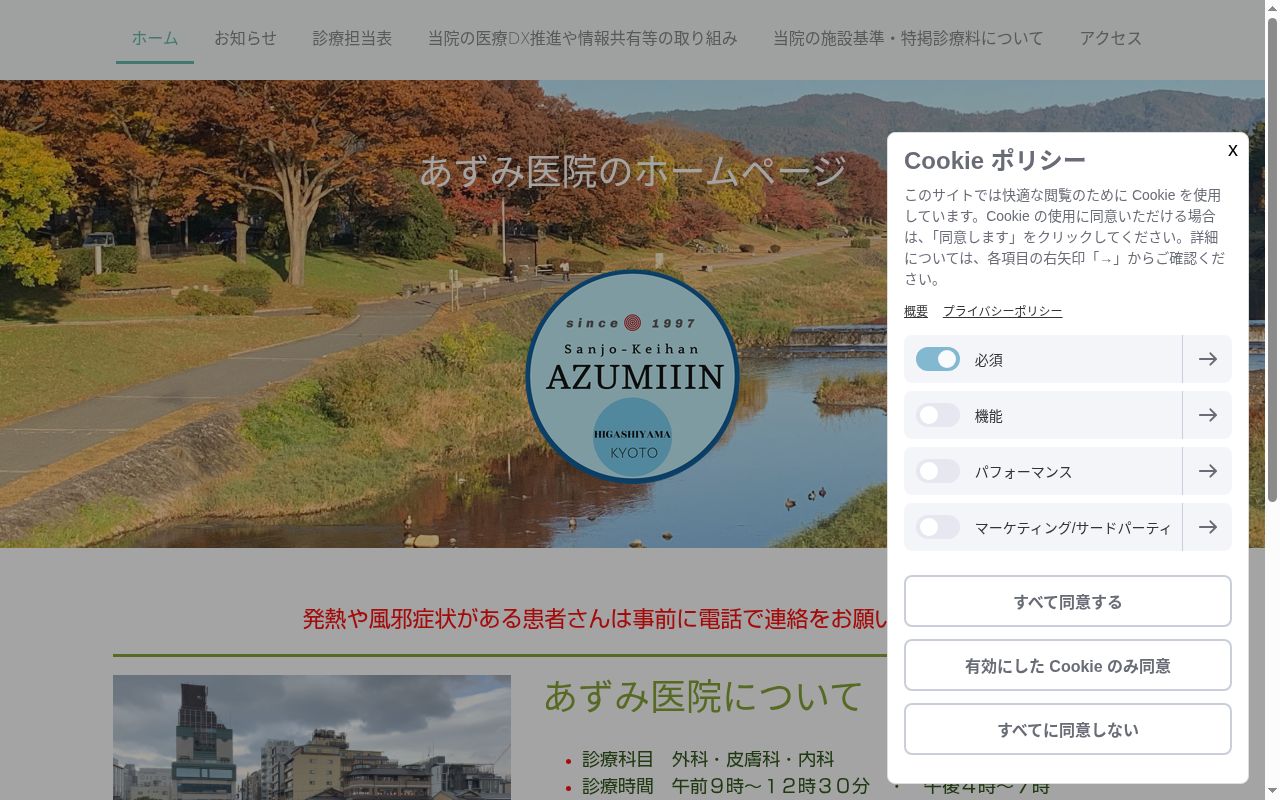
Task: Click the マーケティング/サードパーティ label text
Action: (x=1073, y=528)
